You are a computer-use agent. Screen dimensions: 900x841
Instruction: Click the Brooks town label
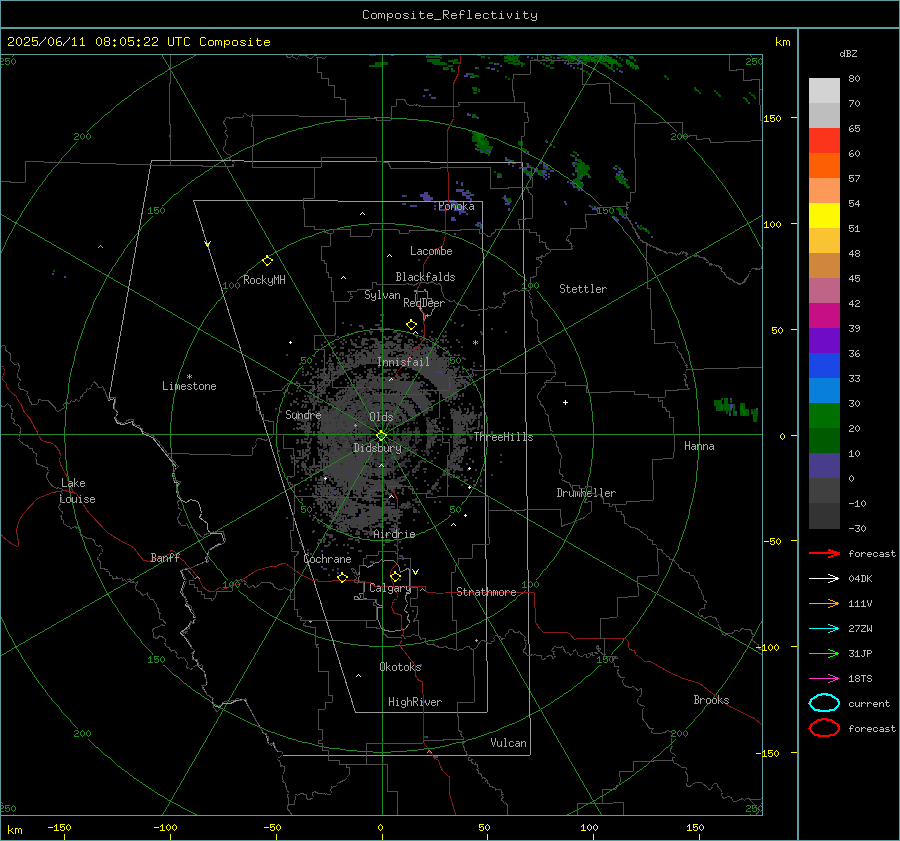711,700
